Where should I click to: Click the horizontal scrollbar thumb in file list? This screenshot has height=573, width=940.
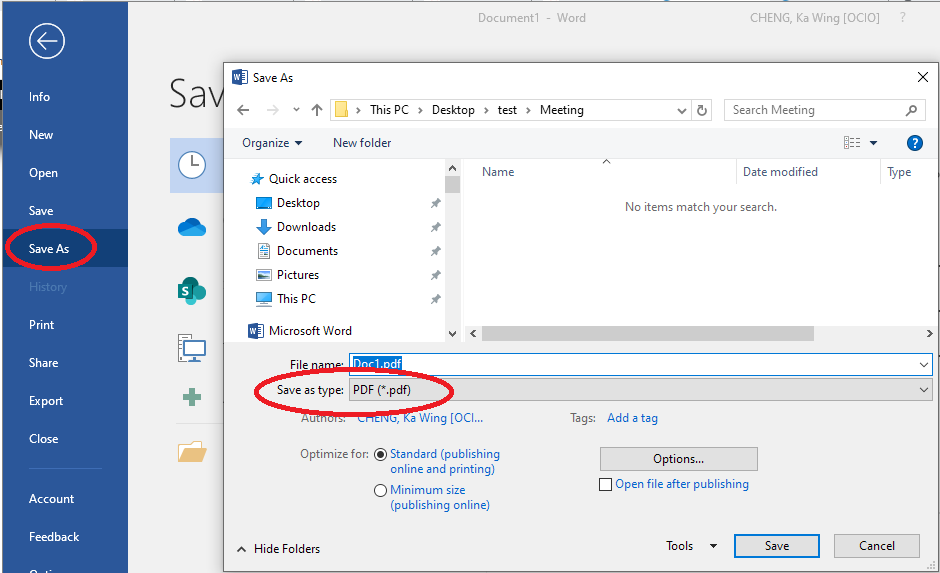(x=647, y=333)
